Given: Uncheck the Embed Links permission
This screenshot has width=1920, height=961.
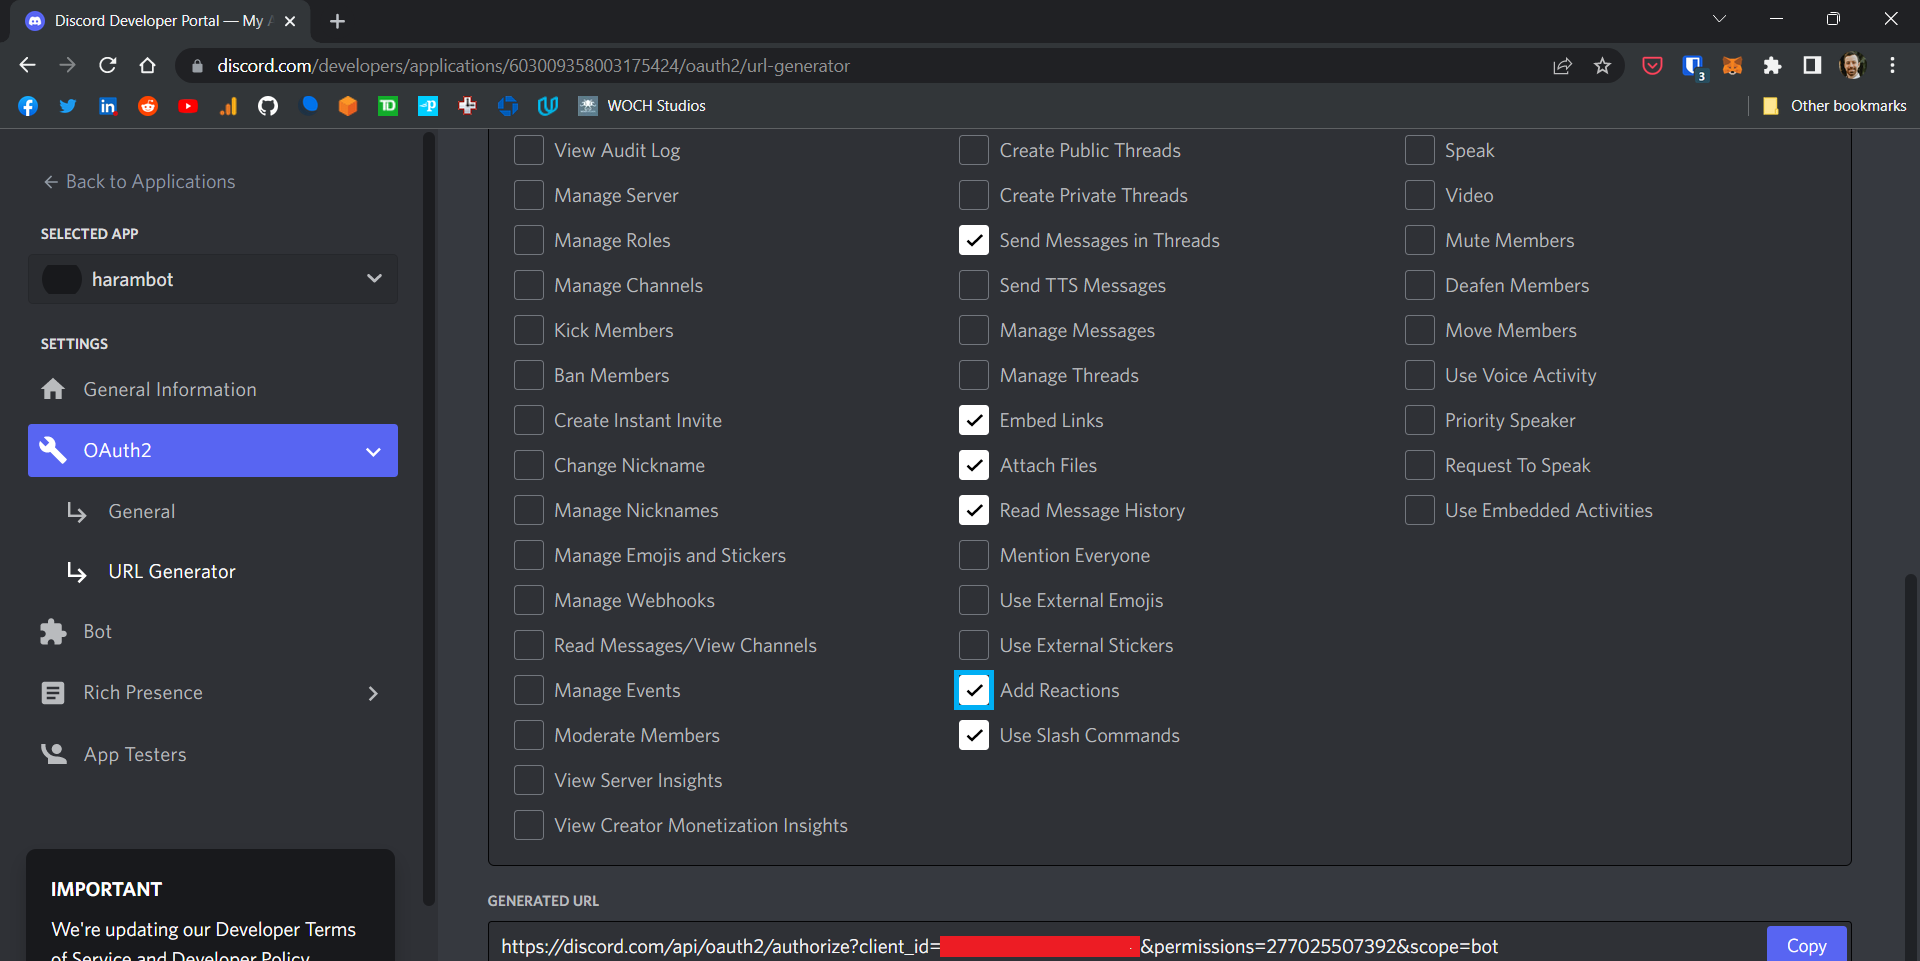Looking at the screenshot, I should 974,420.
